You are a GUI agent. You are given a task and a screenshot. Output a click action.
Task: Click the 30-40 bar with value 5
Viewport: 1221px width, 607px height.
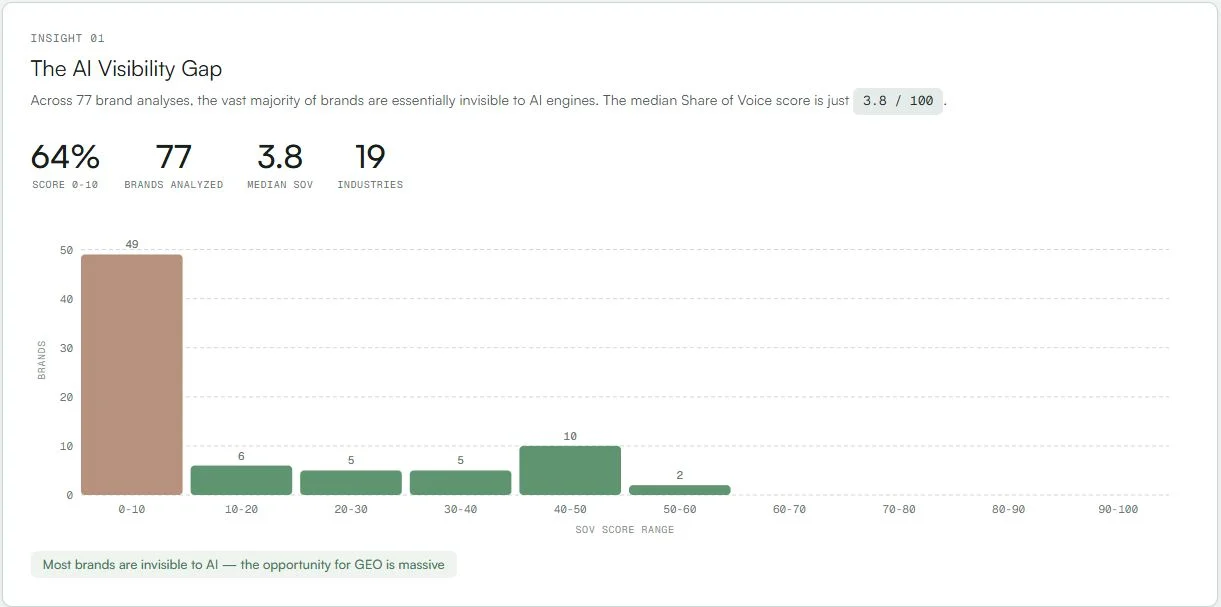[x=461, y=482]
